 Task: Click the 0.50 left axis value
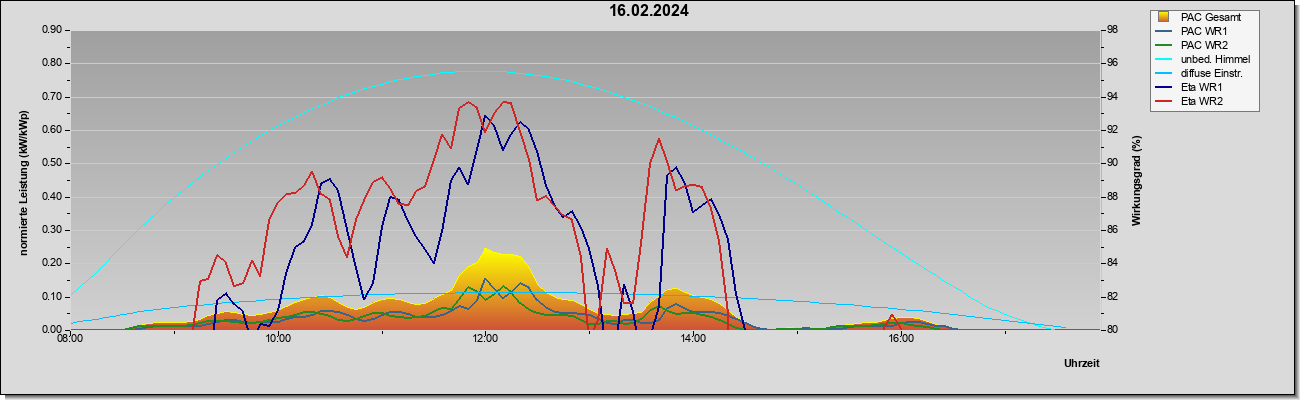tap(53, 163)
